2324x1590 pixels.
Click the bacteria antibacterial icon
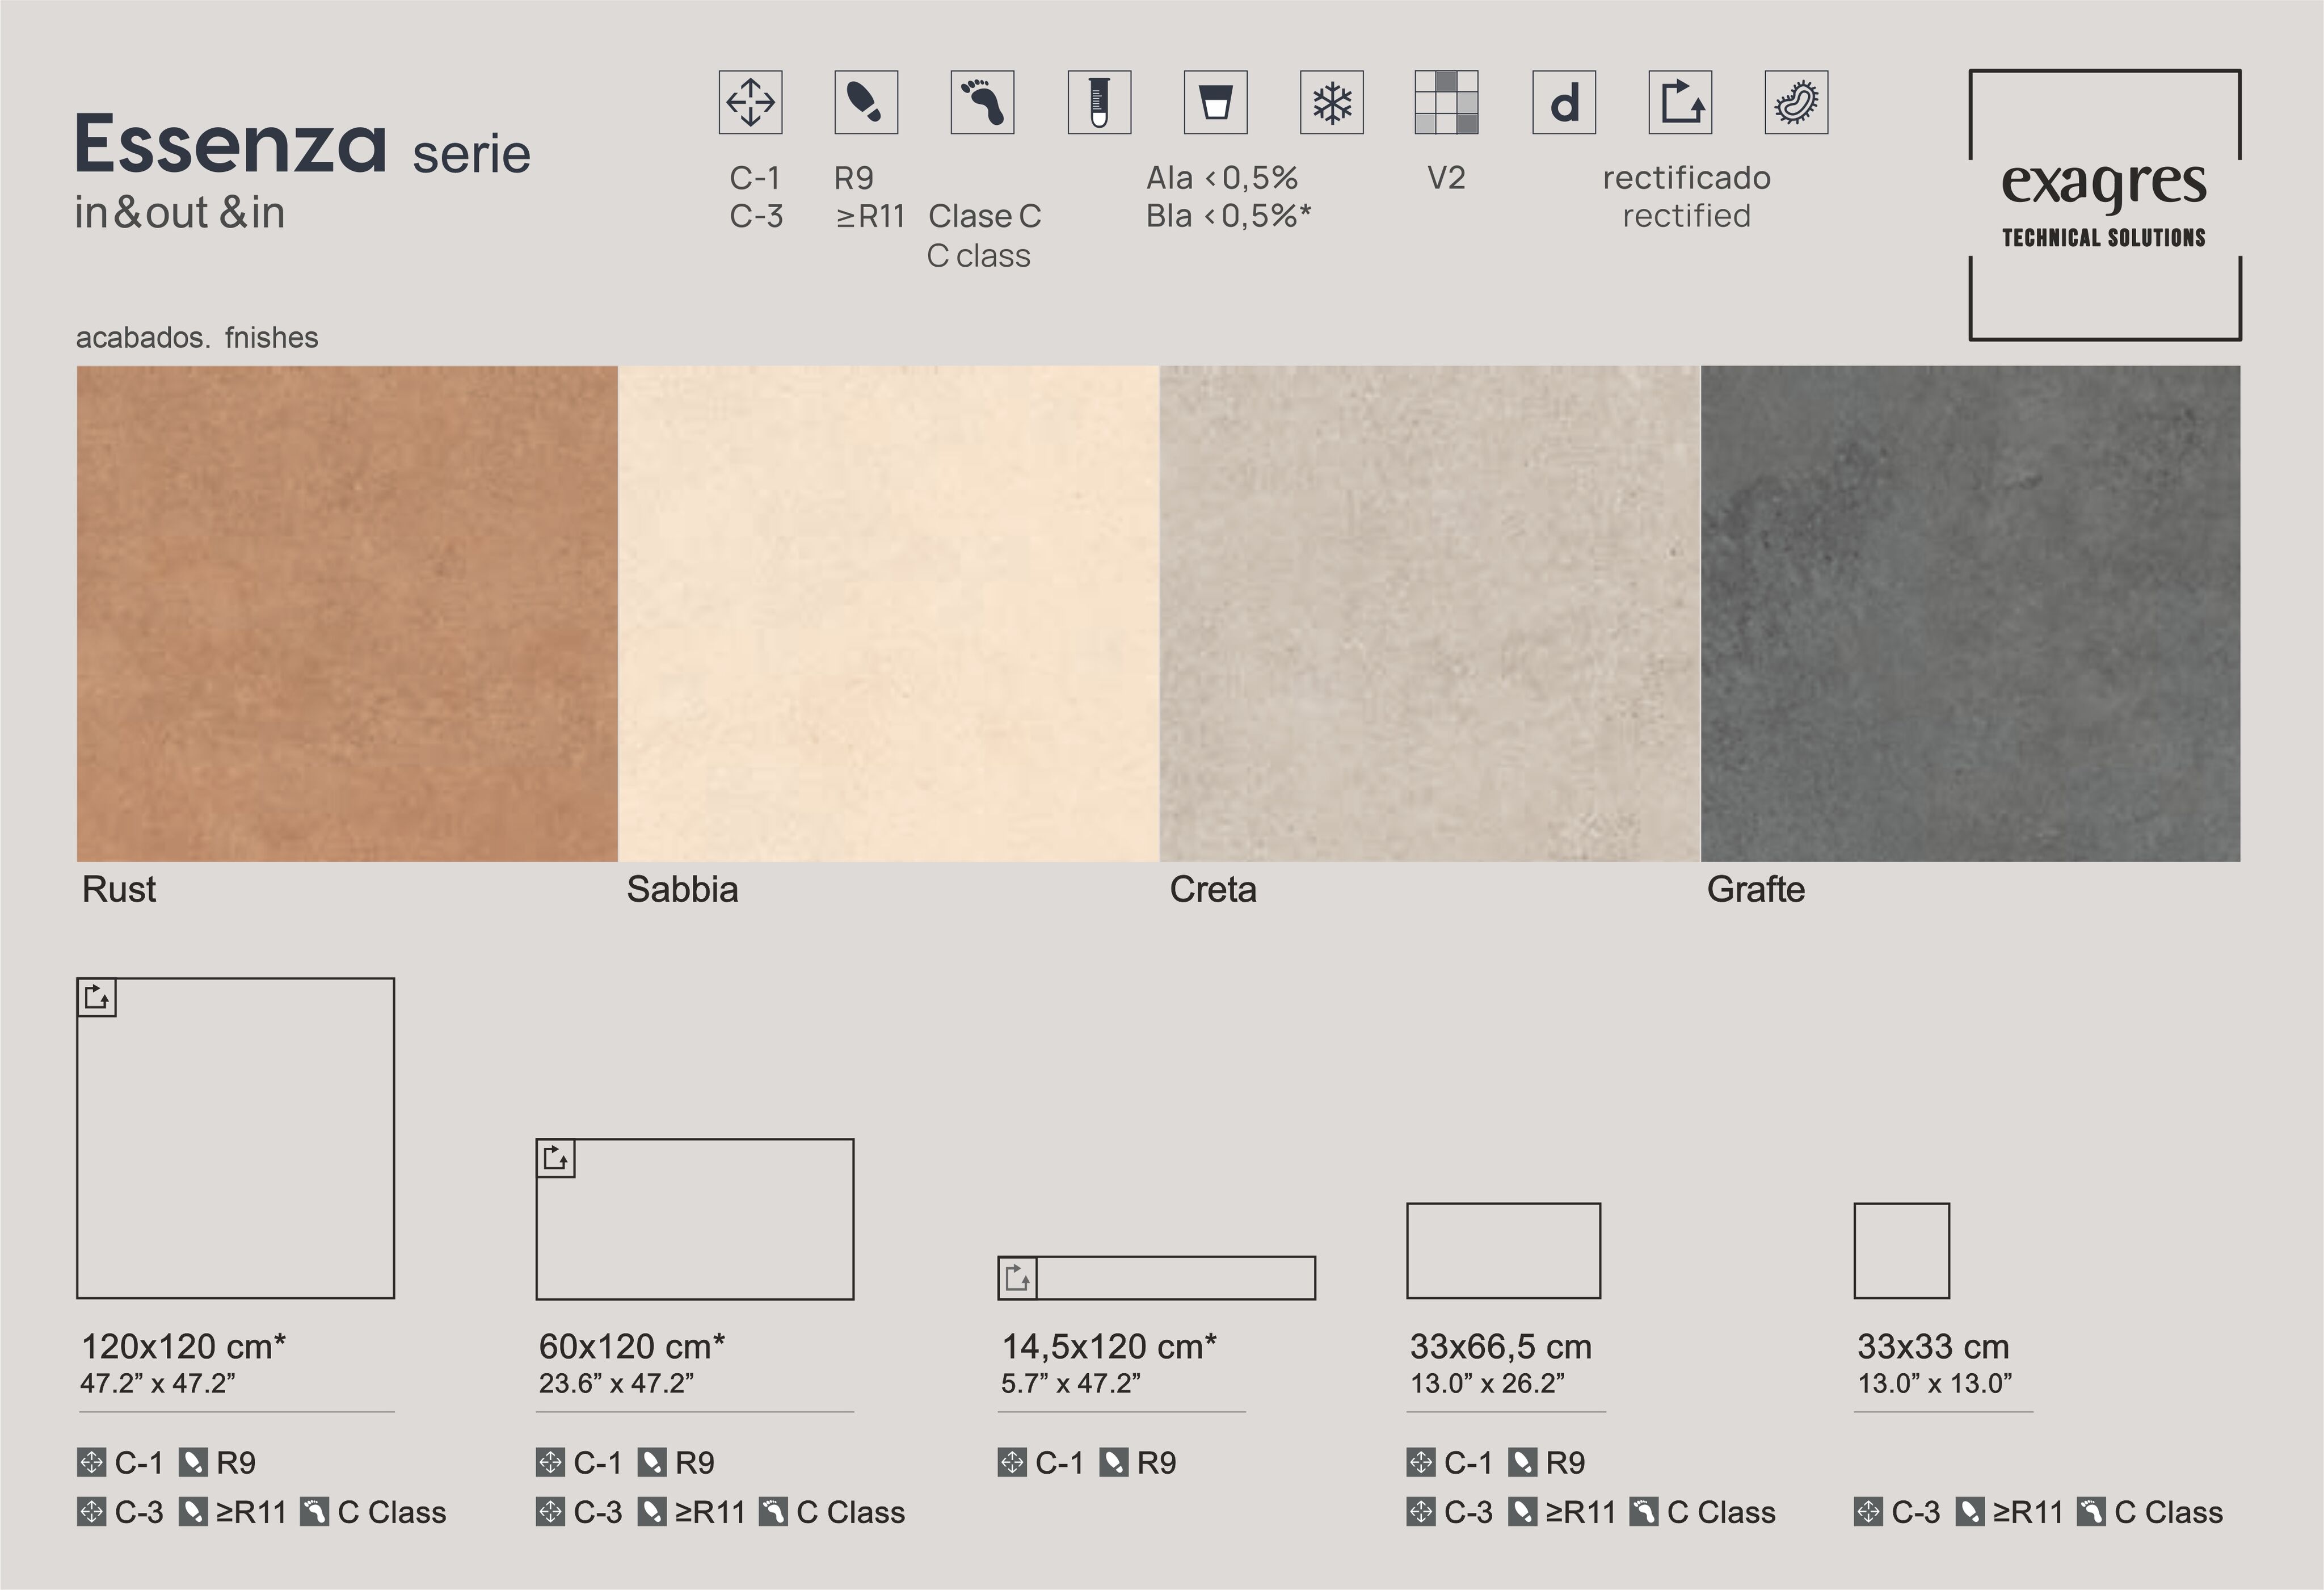1796,102
